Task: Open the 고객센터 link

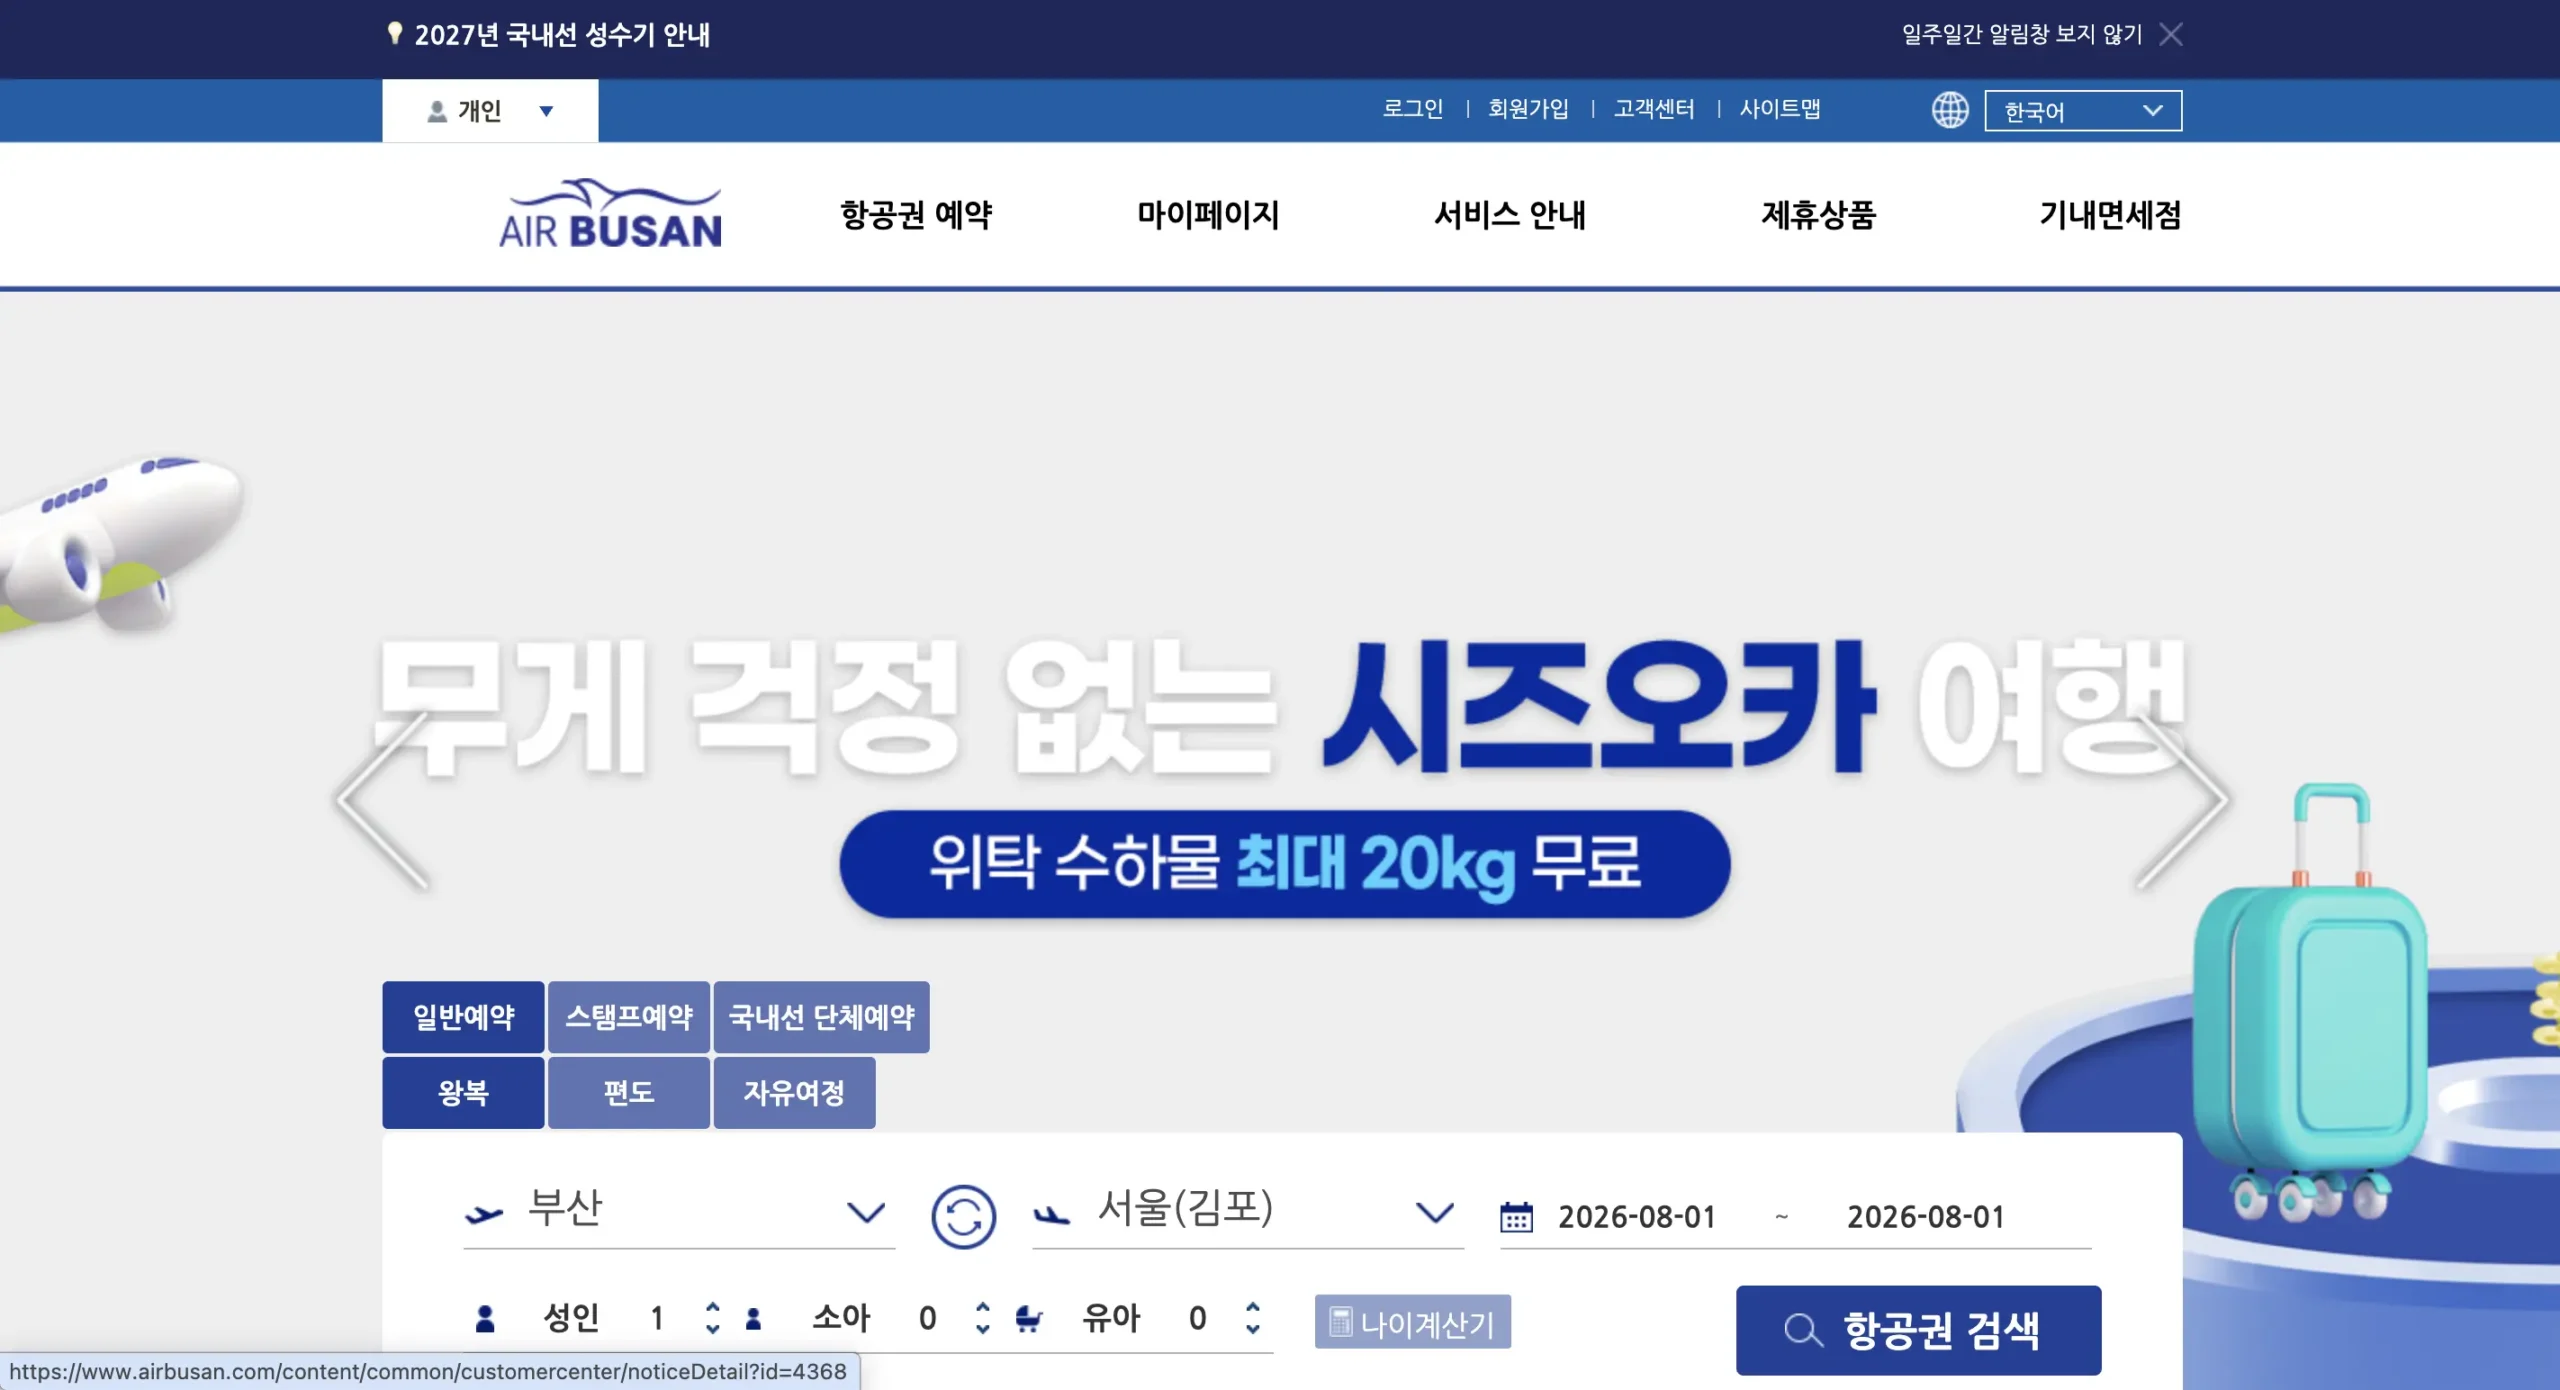Action: 1654,109
